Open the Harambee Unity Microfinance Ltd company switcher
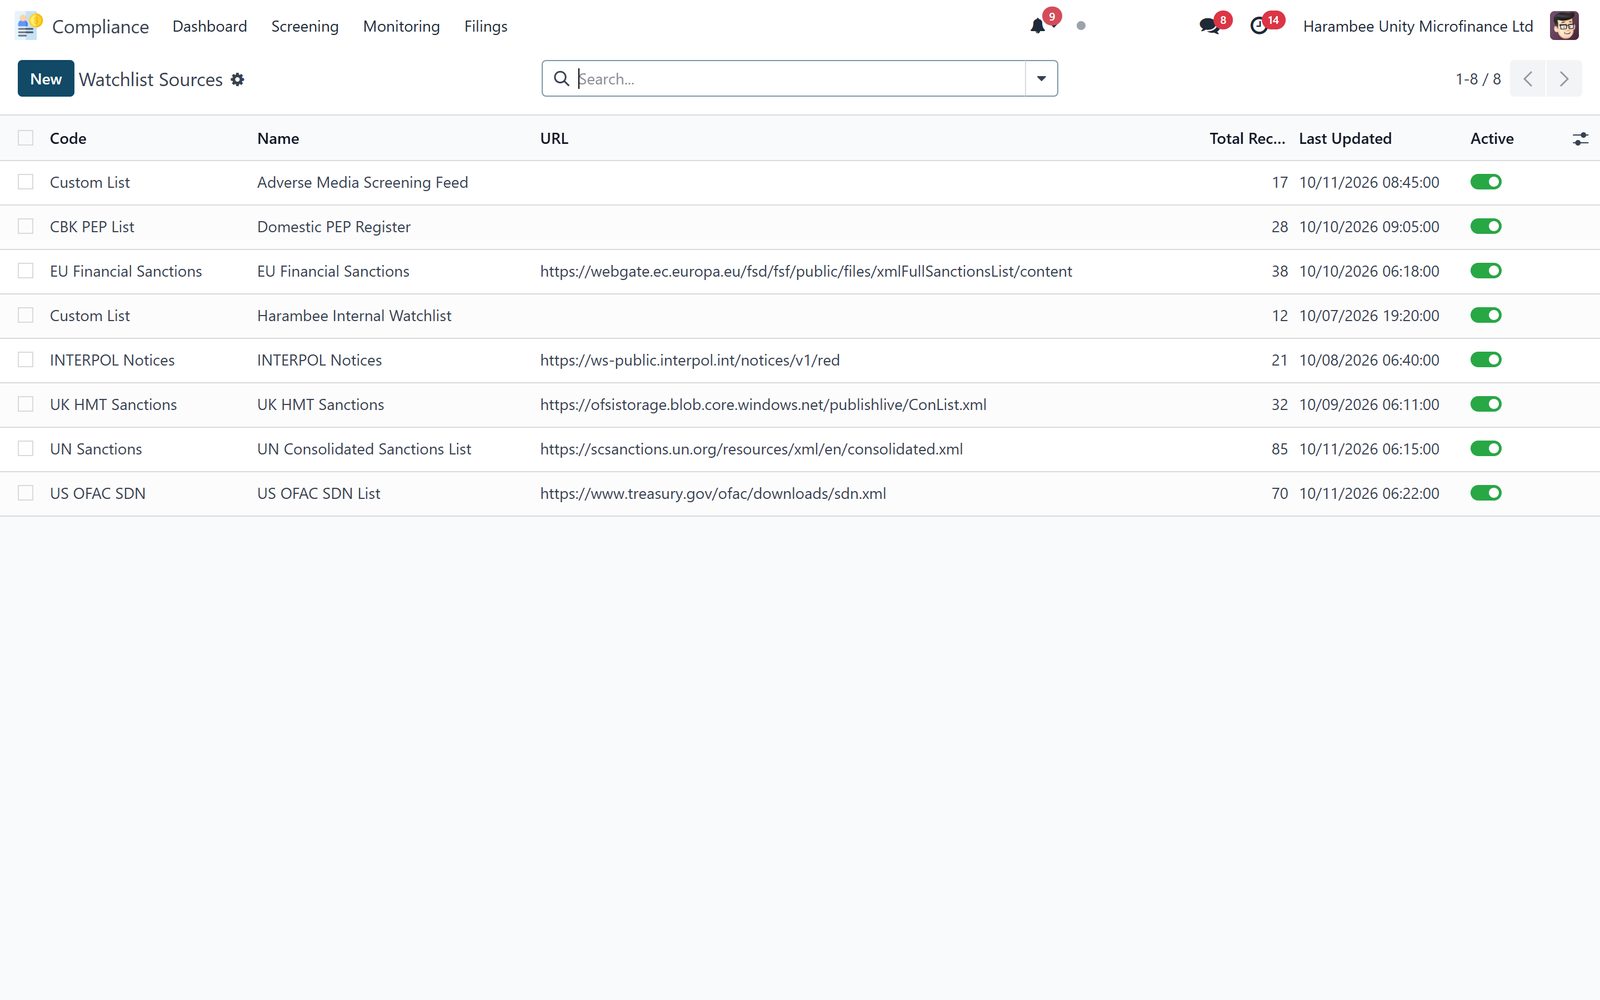 [1418, 26]
